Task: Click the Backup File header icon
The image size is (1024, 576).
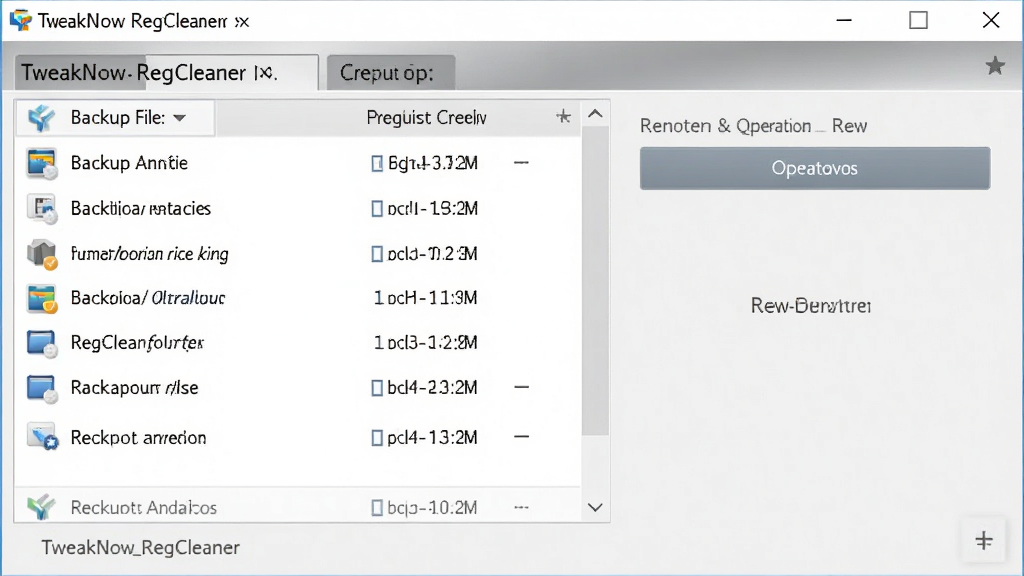Action: (x=41, y=118)
